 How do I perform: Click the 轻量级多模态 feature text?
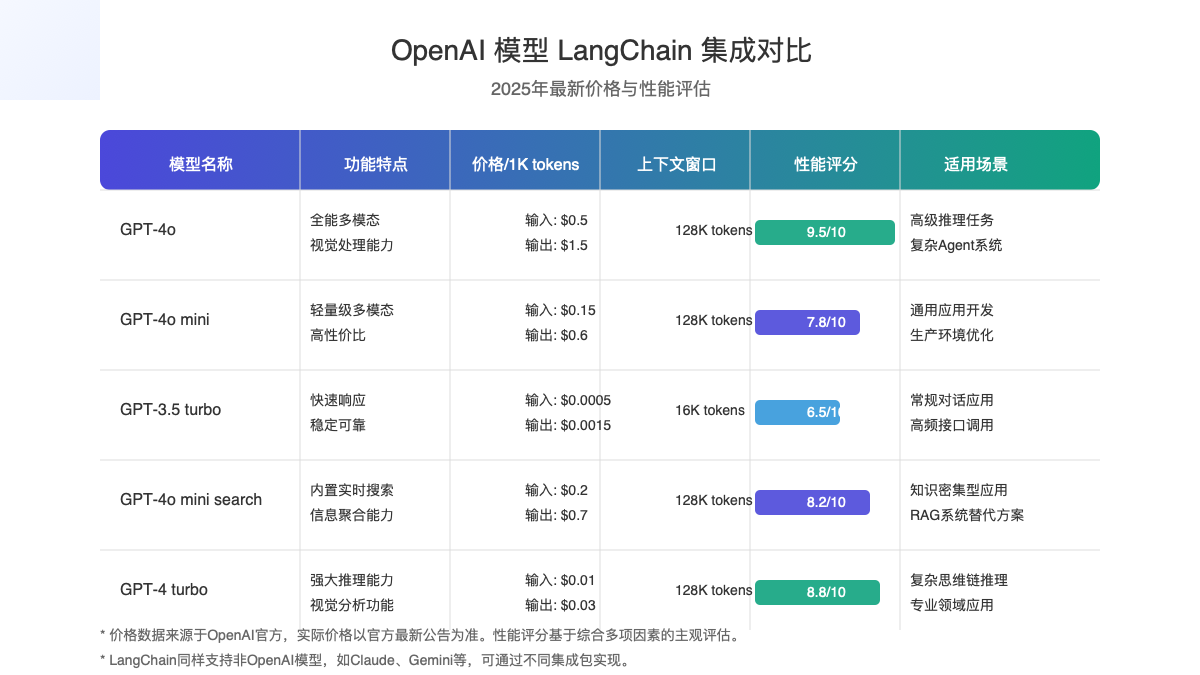(x=352, y=310)
